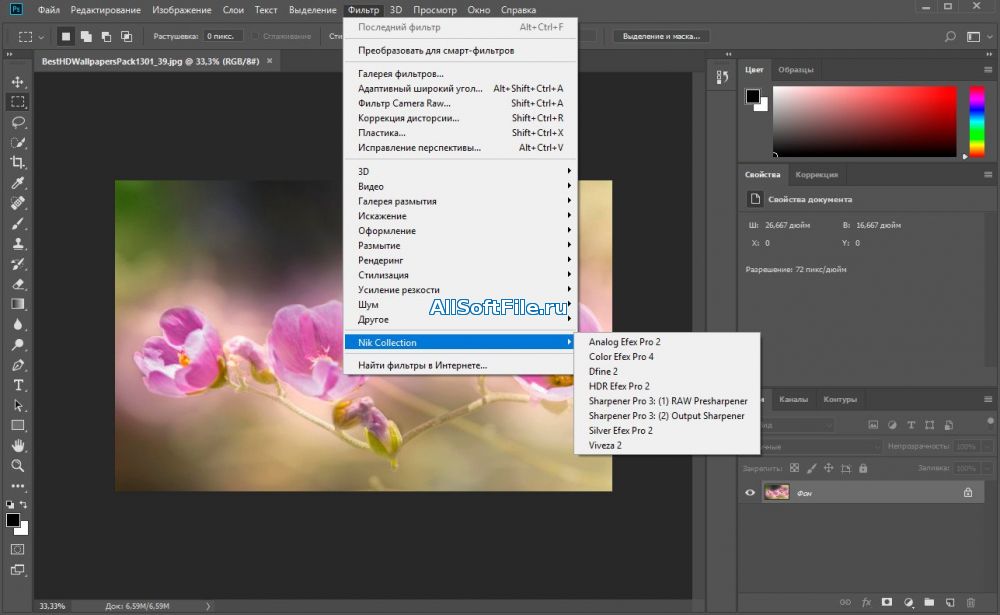Open the Layers panel hamburger menu
Viewport: 1000px width, 615px height.
pos(986,399)
